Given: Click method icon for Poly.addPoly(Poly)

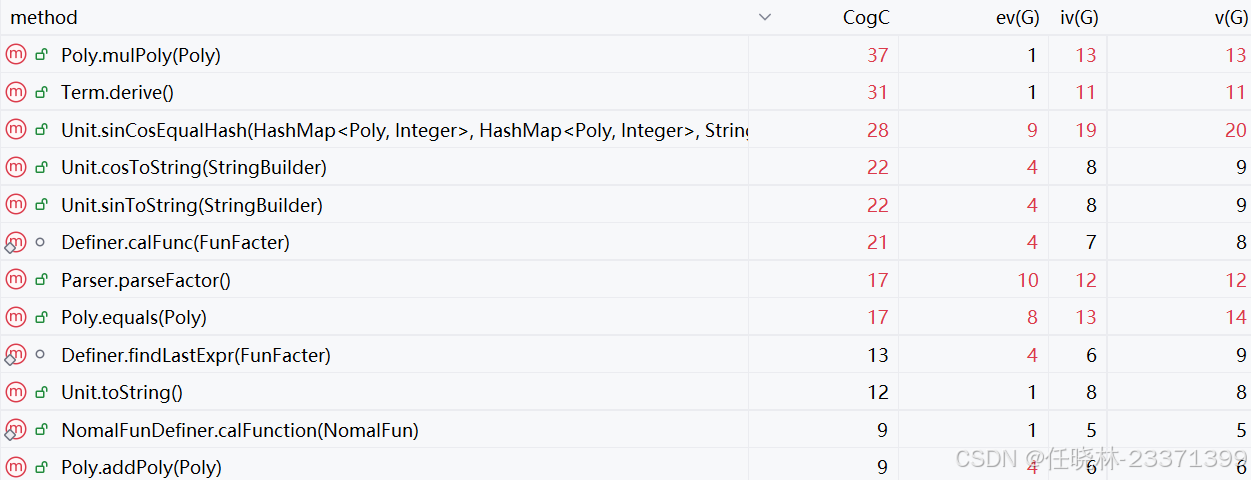Looking at the screenshot, I should pyautogui.click(x=15, y=467).
